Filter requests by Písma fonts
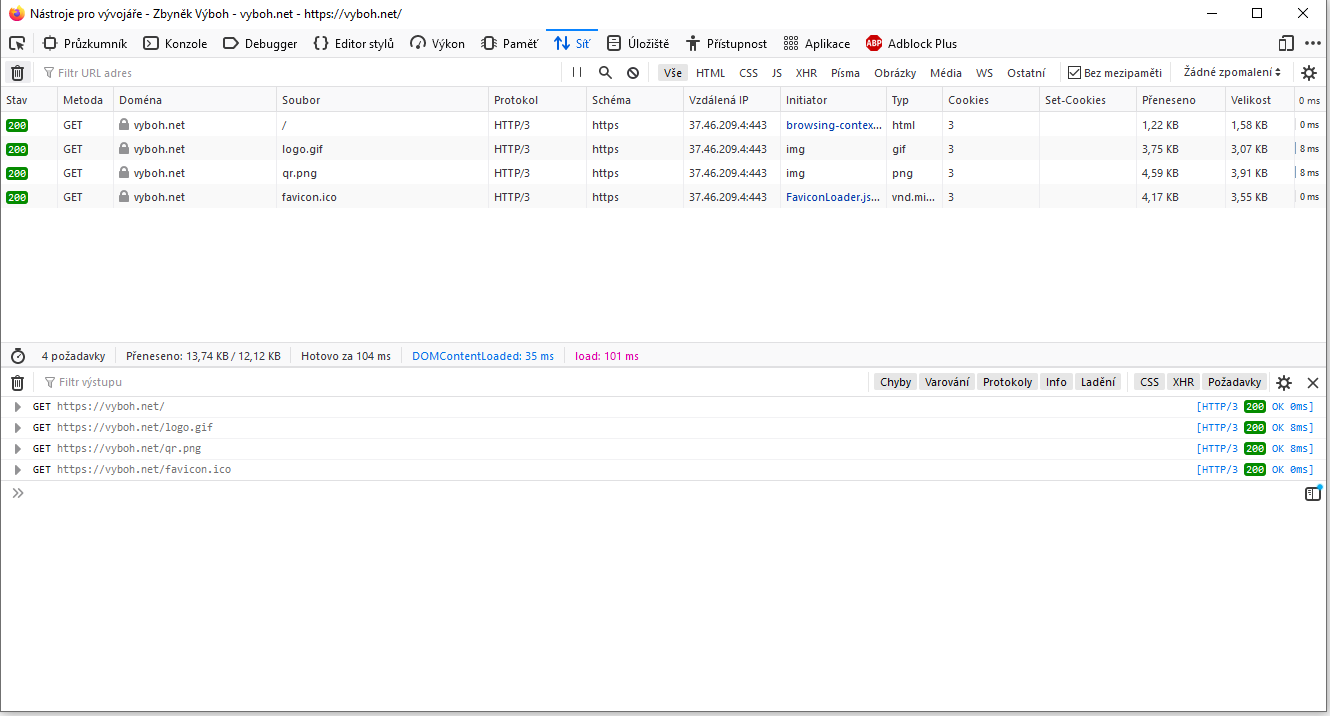The image size is (1330, 716). tap(845, 73)
